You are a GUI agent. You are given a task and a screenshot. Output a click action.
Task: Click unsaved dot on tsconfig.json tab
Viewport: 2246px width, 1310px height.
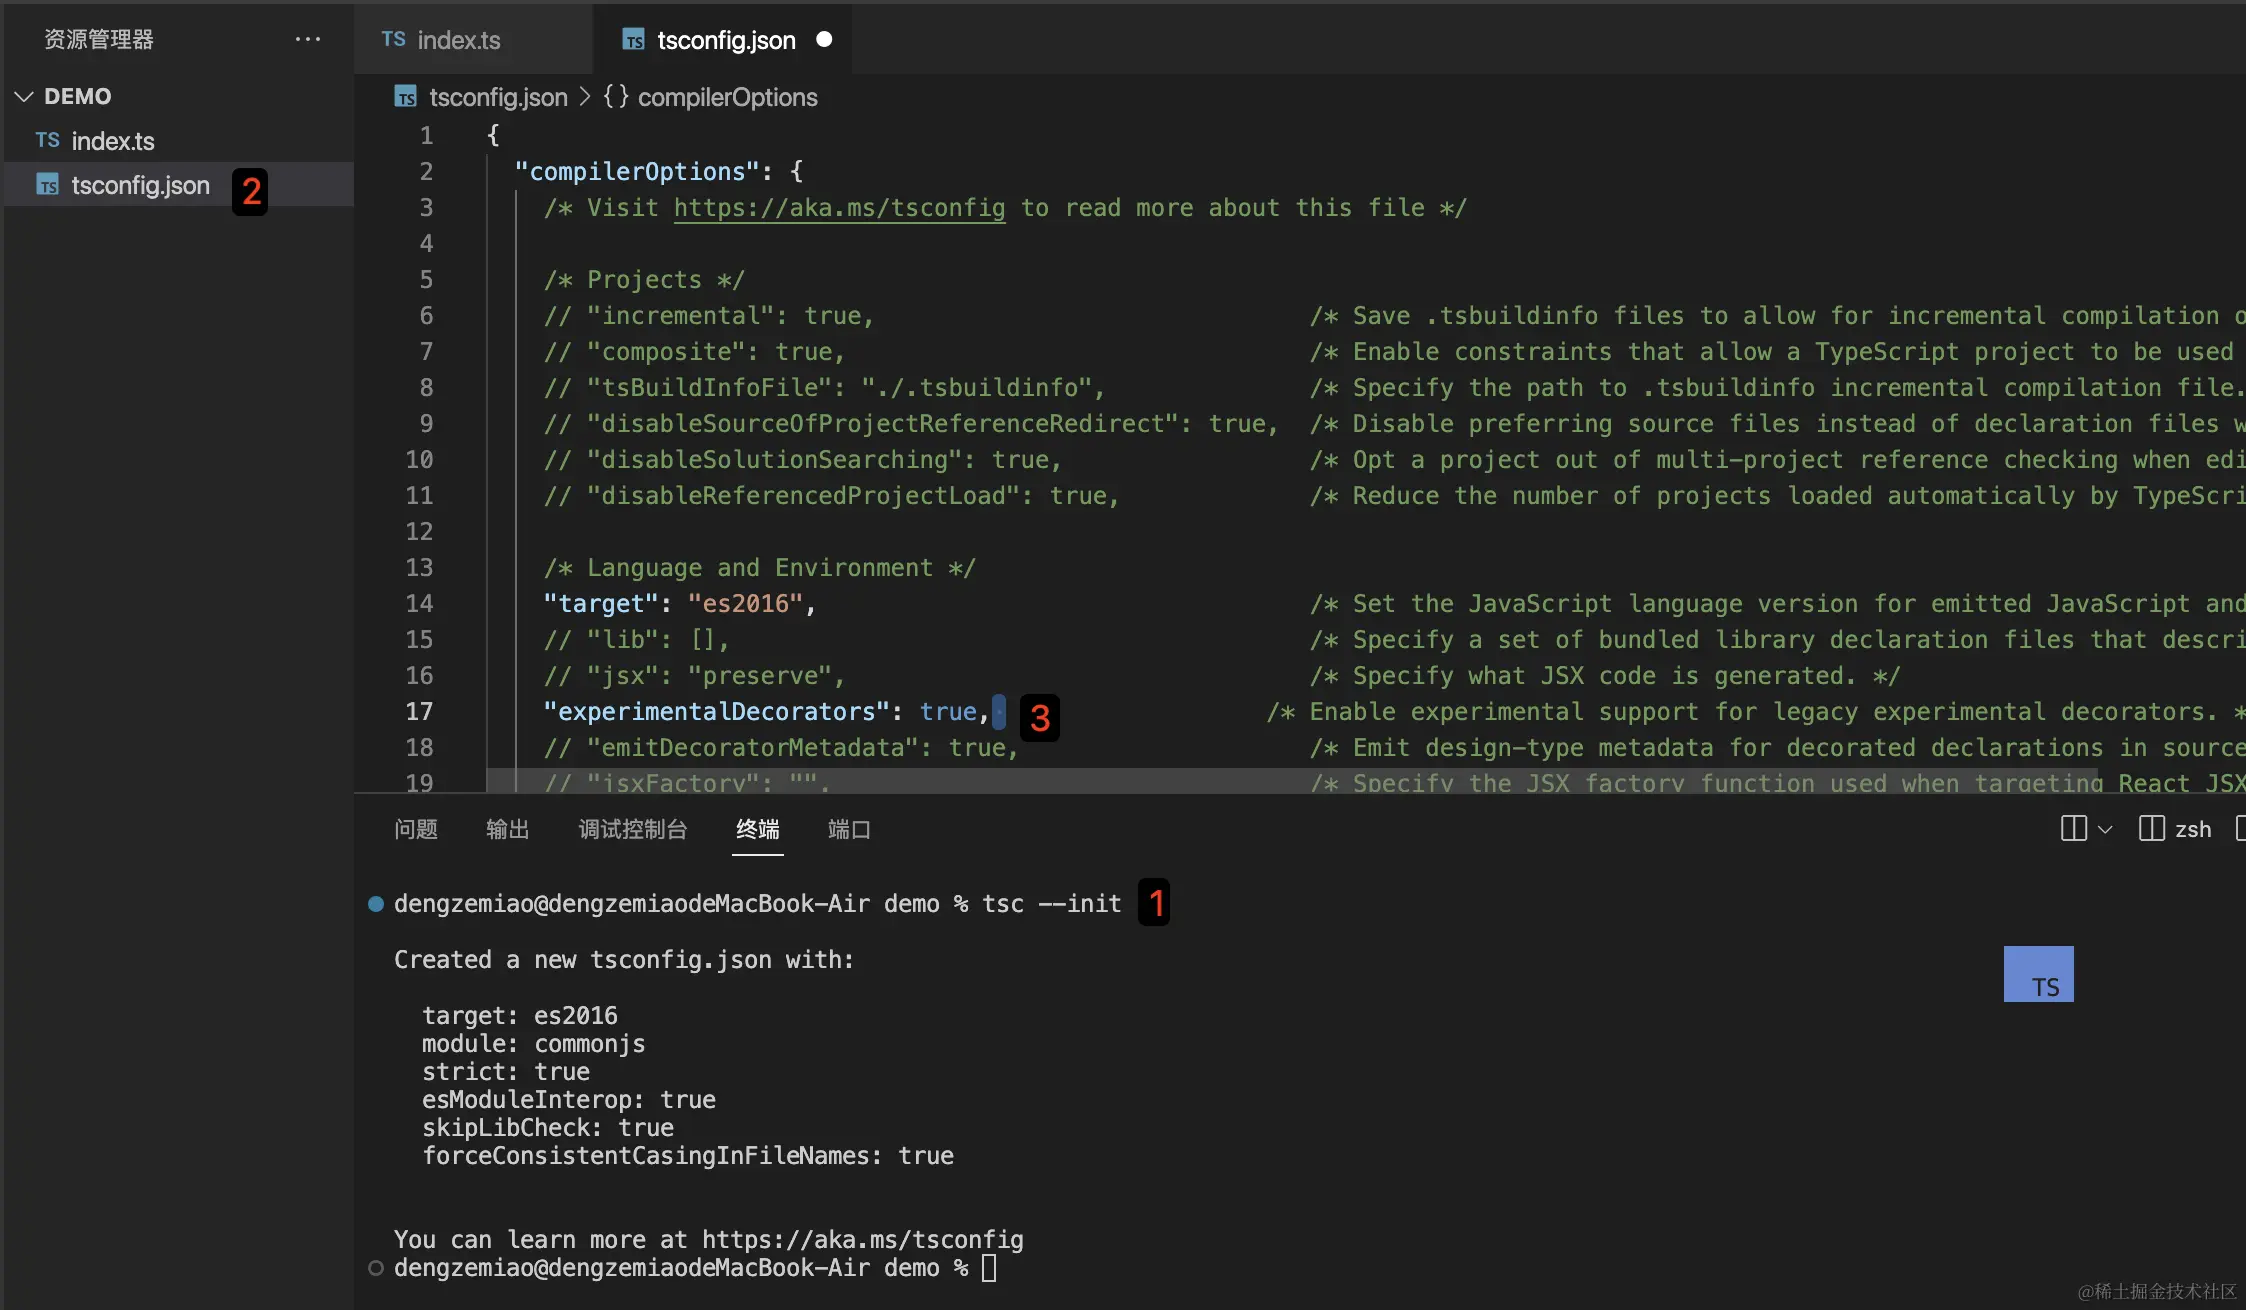[x=824, y=39]
